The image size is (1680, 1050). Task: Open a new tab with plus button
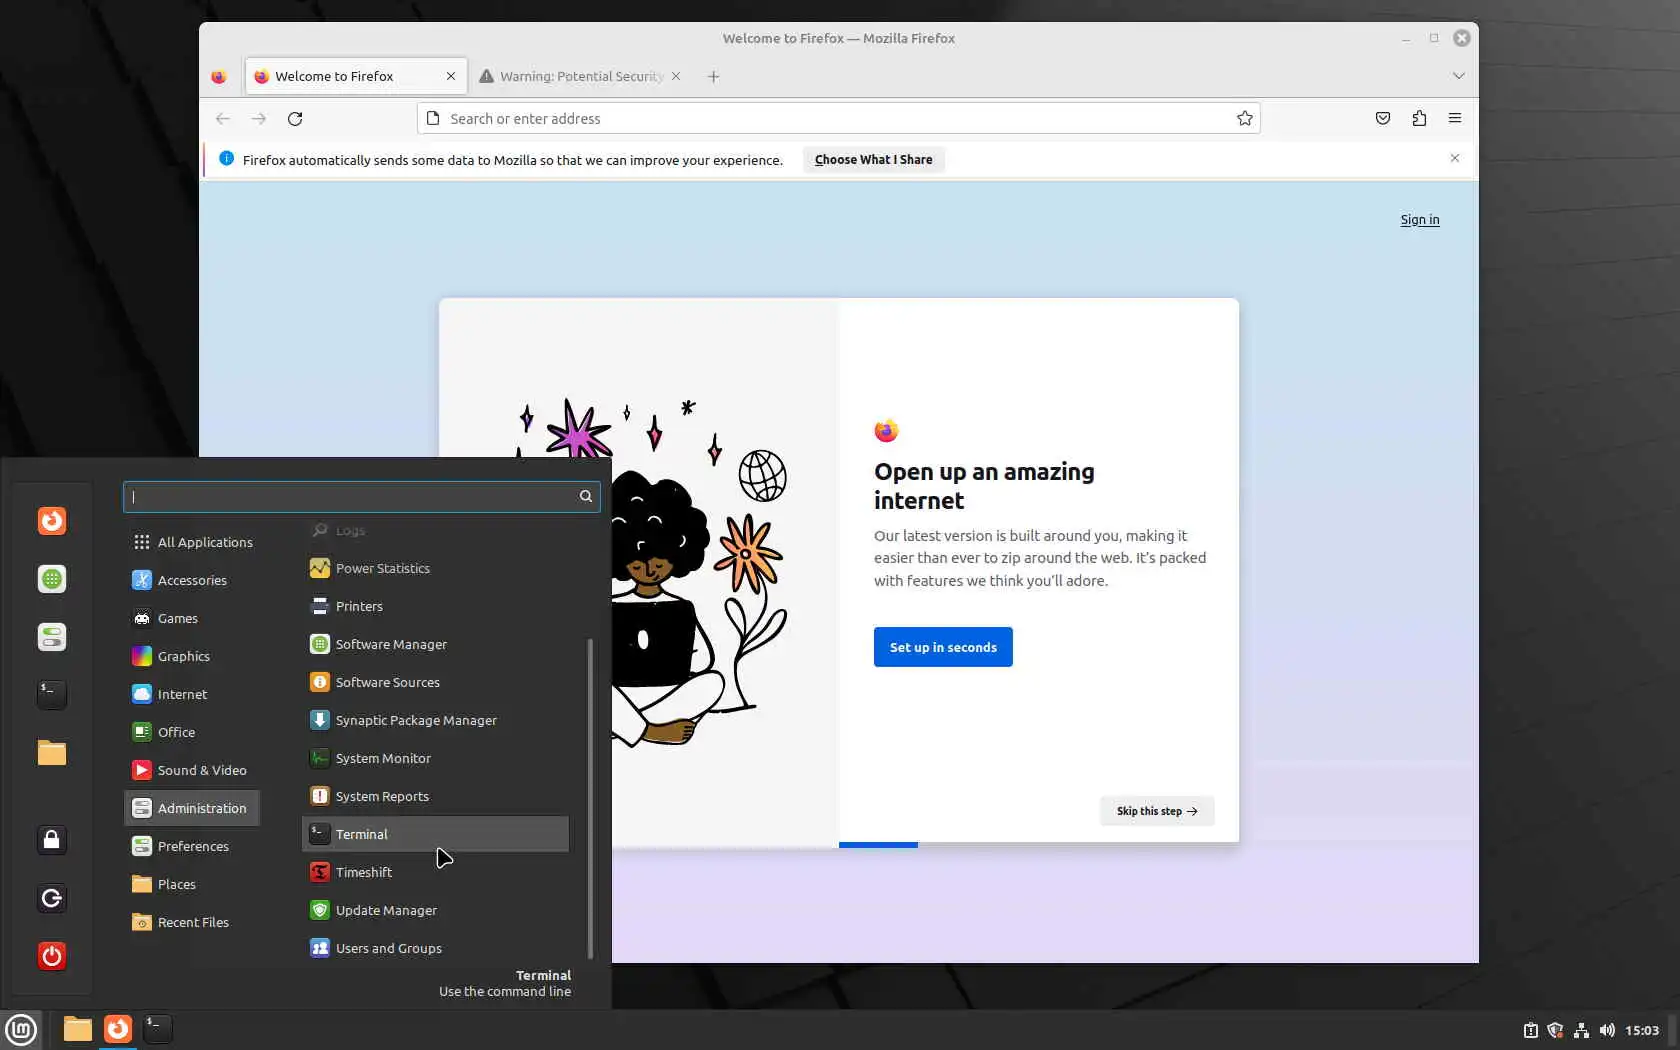713,77
